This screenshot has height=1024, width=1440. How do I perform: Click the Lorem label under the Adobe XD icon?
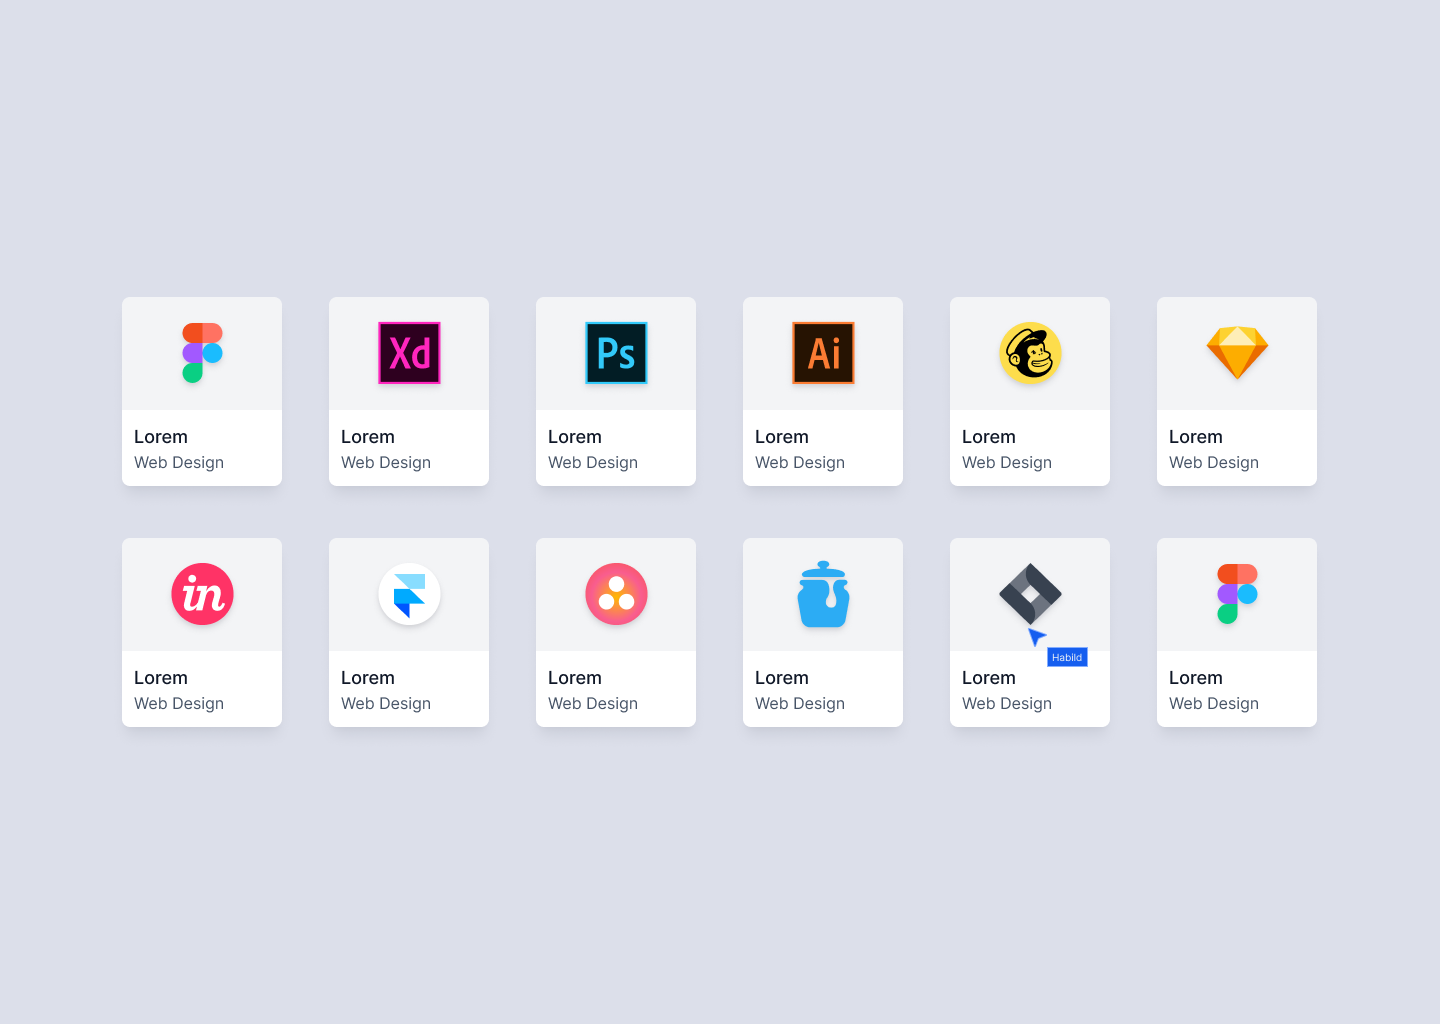(368, 437)
